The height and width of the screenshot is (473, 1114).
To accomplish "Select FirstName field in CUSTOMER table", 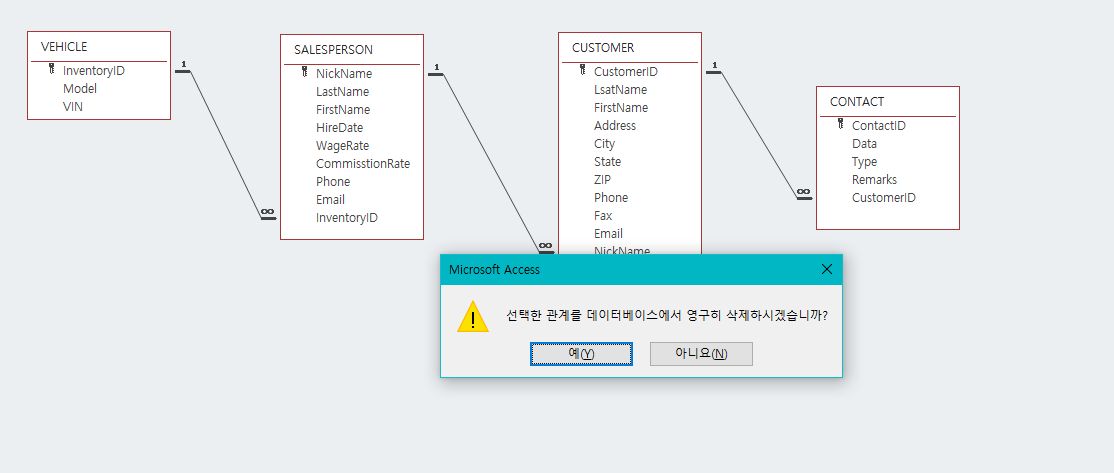I will coord(621,107).
